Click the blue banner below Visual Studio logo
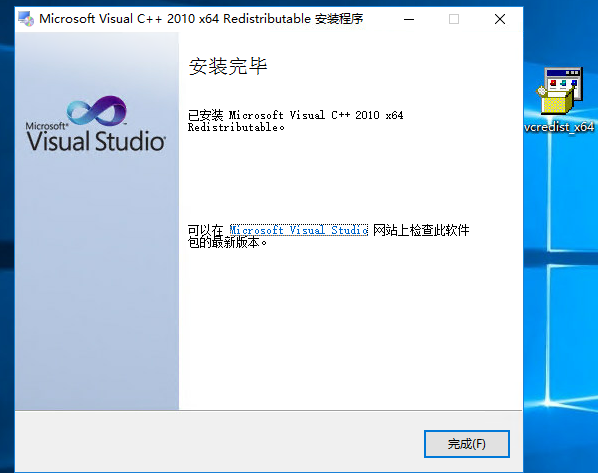The image size is (598, 473). (x=96, y=282)
